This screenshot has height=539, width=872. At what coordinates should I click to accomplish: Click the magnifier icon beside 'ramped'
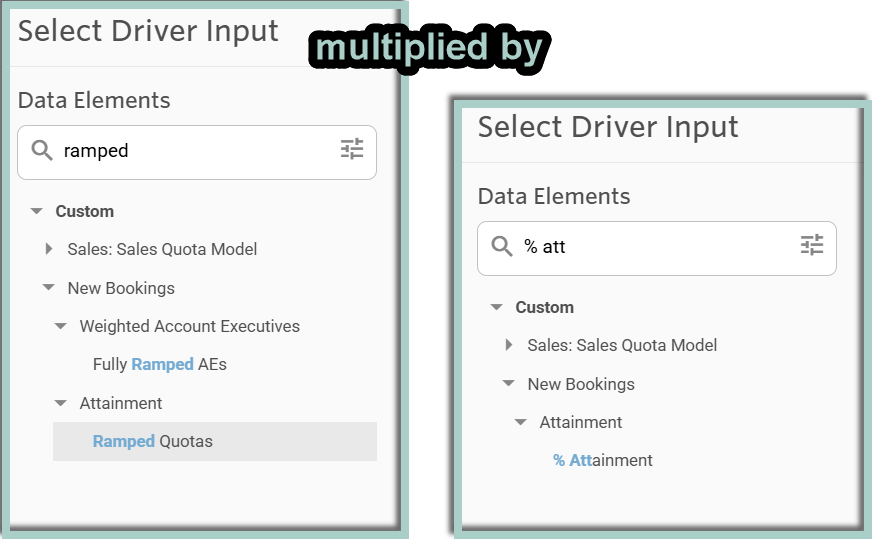pyautogui.click(x=42, y=150)
